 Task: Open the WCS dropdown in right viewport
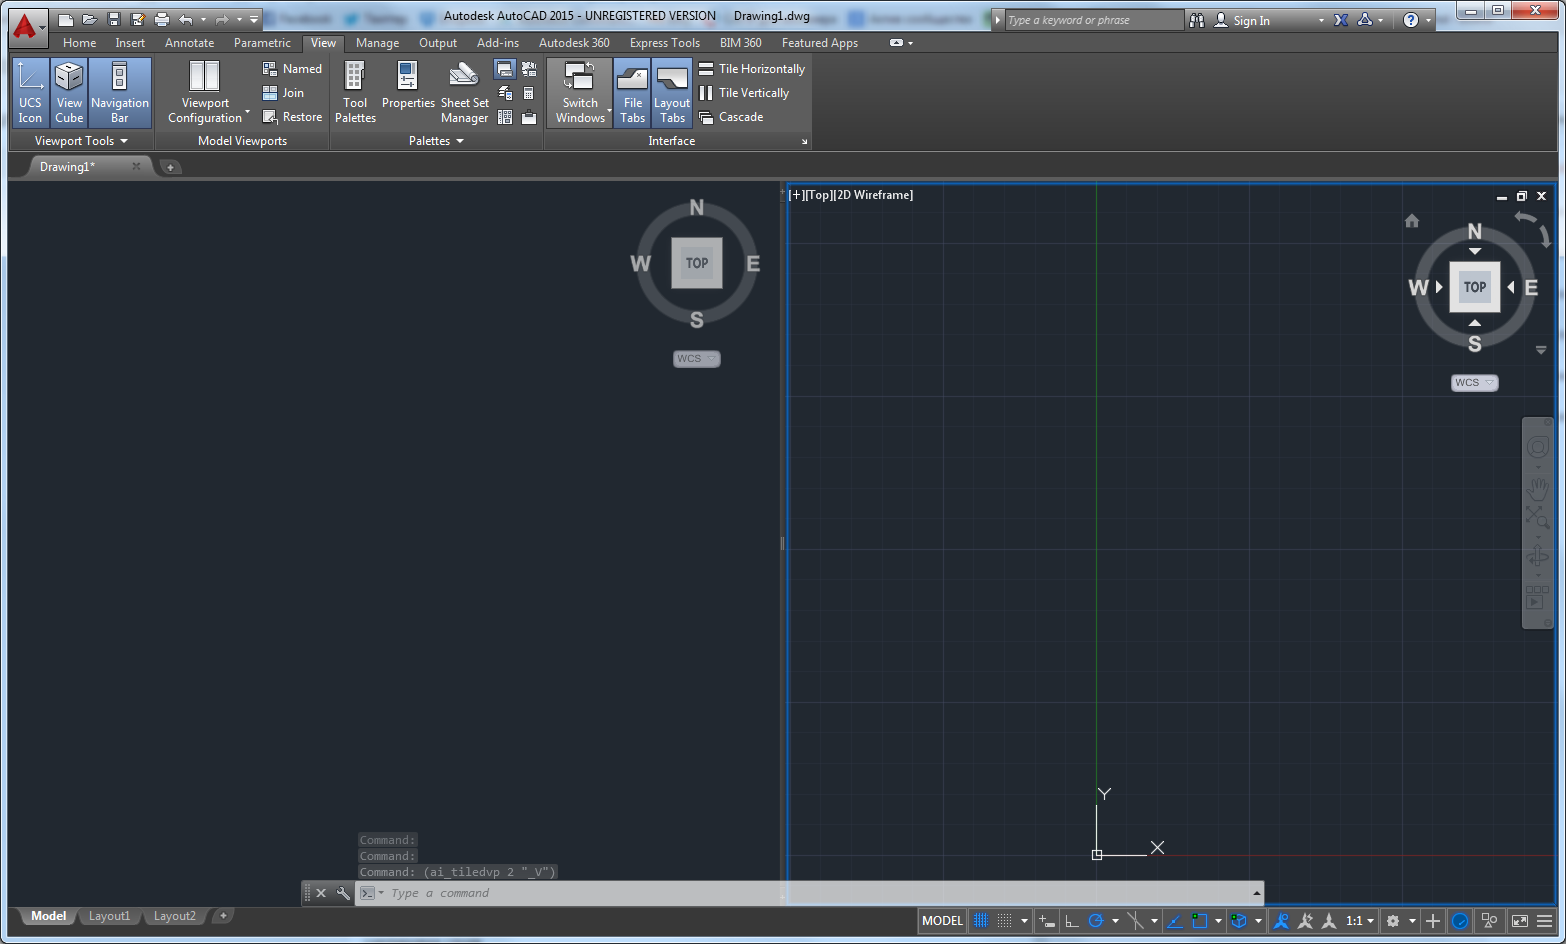click(1475, 383)
